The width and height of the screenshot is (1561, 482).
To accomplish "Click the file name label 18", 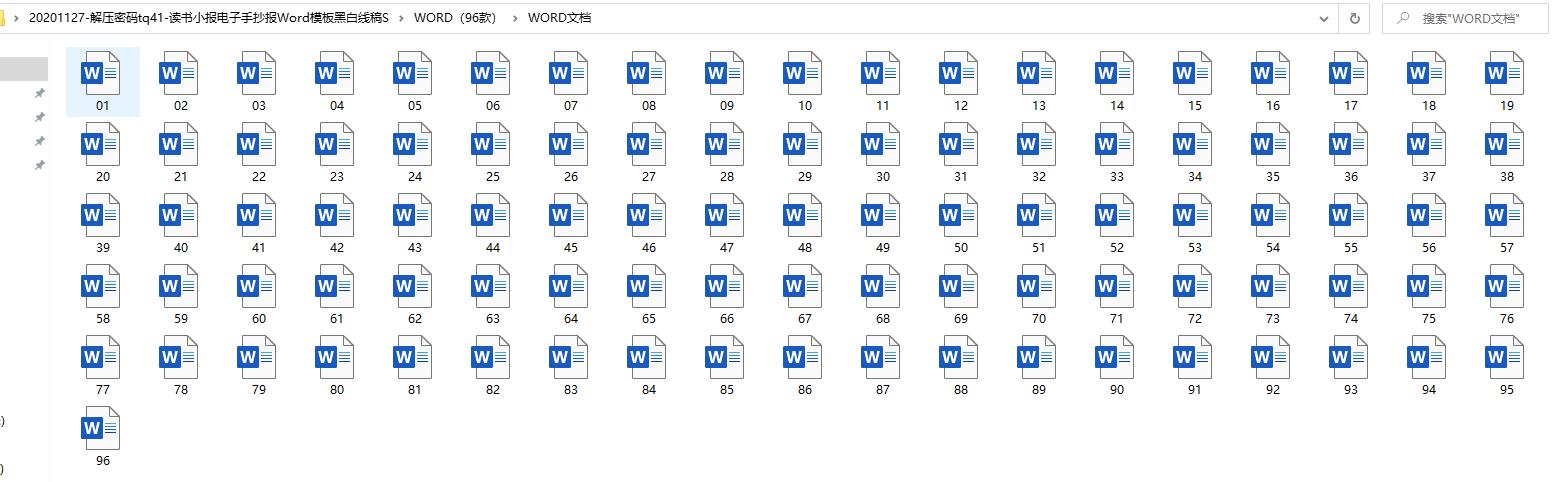I will pos(1428,106).
